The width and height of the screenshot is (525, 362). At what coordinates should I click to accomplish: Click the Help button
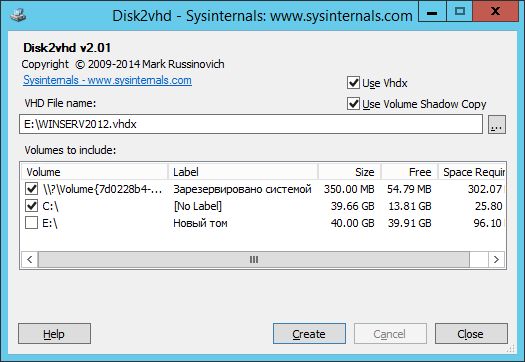click(54, 334)
